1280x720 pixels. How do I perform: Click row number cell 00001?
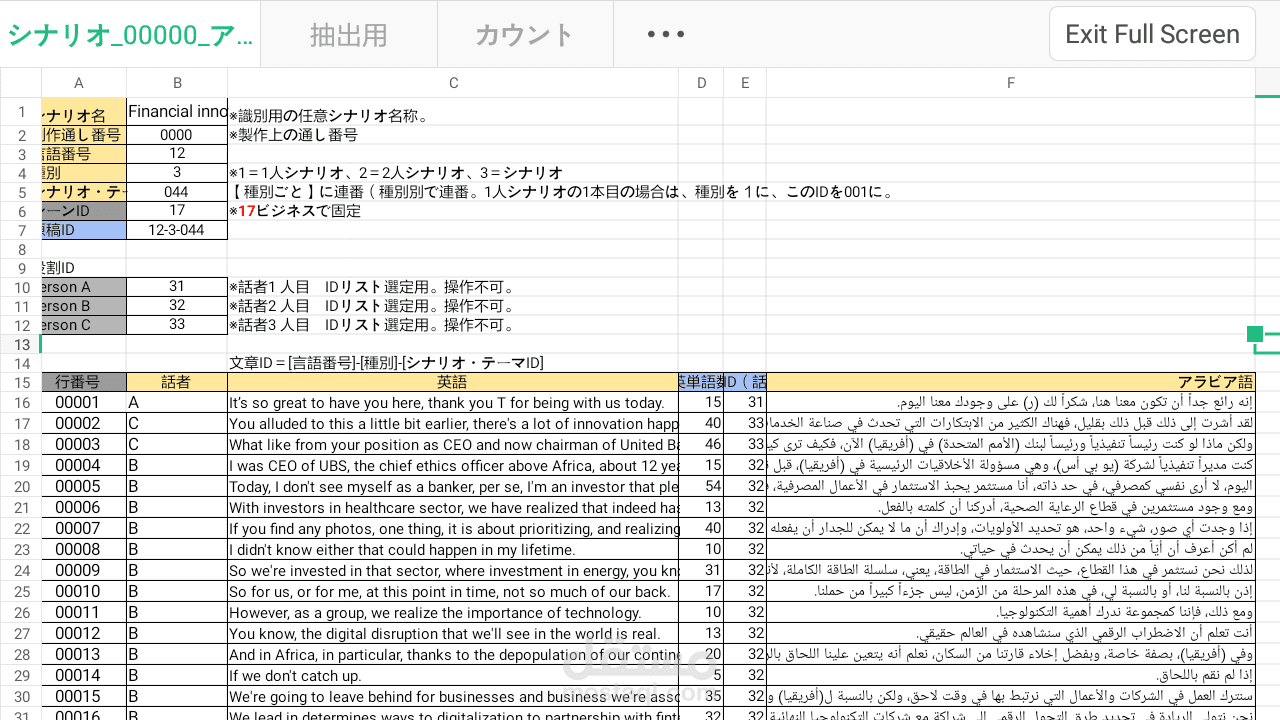click(x=84, y=403)
